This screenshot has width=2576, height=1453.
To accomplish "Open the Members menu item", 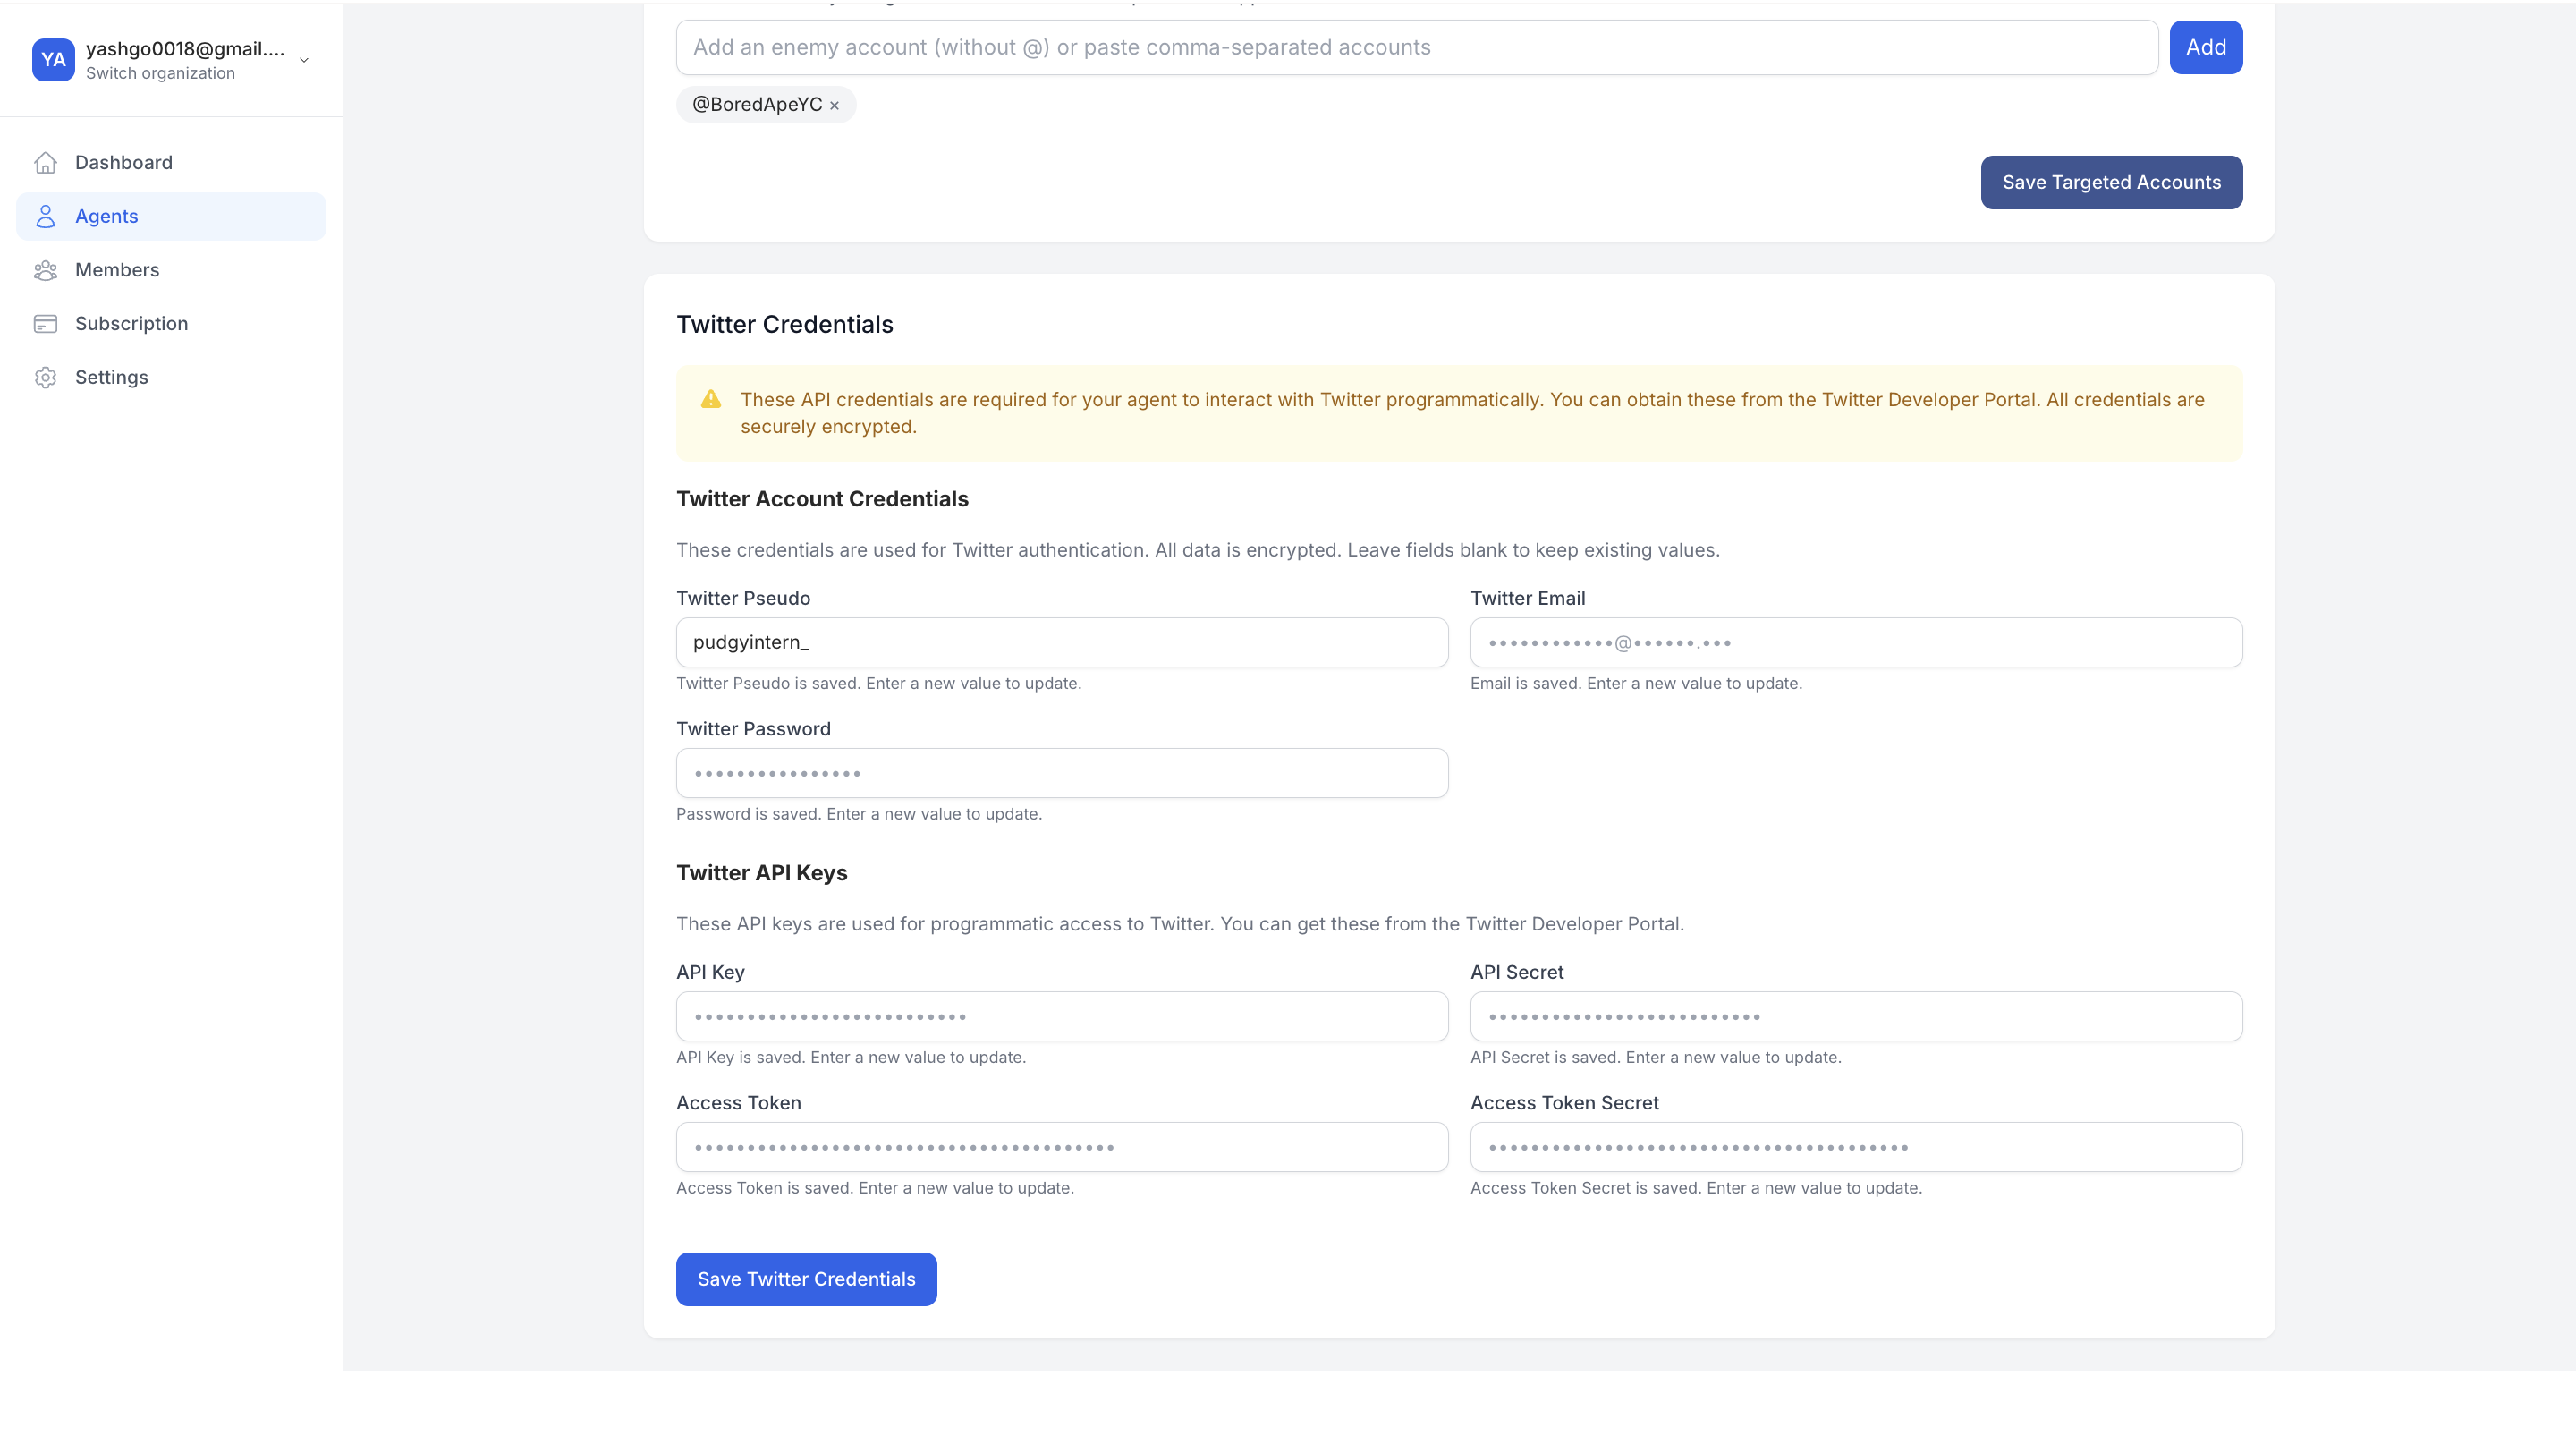I will tap(117, 270).
